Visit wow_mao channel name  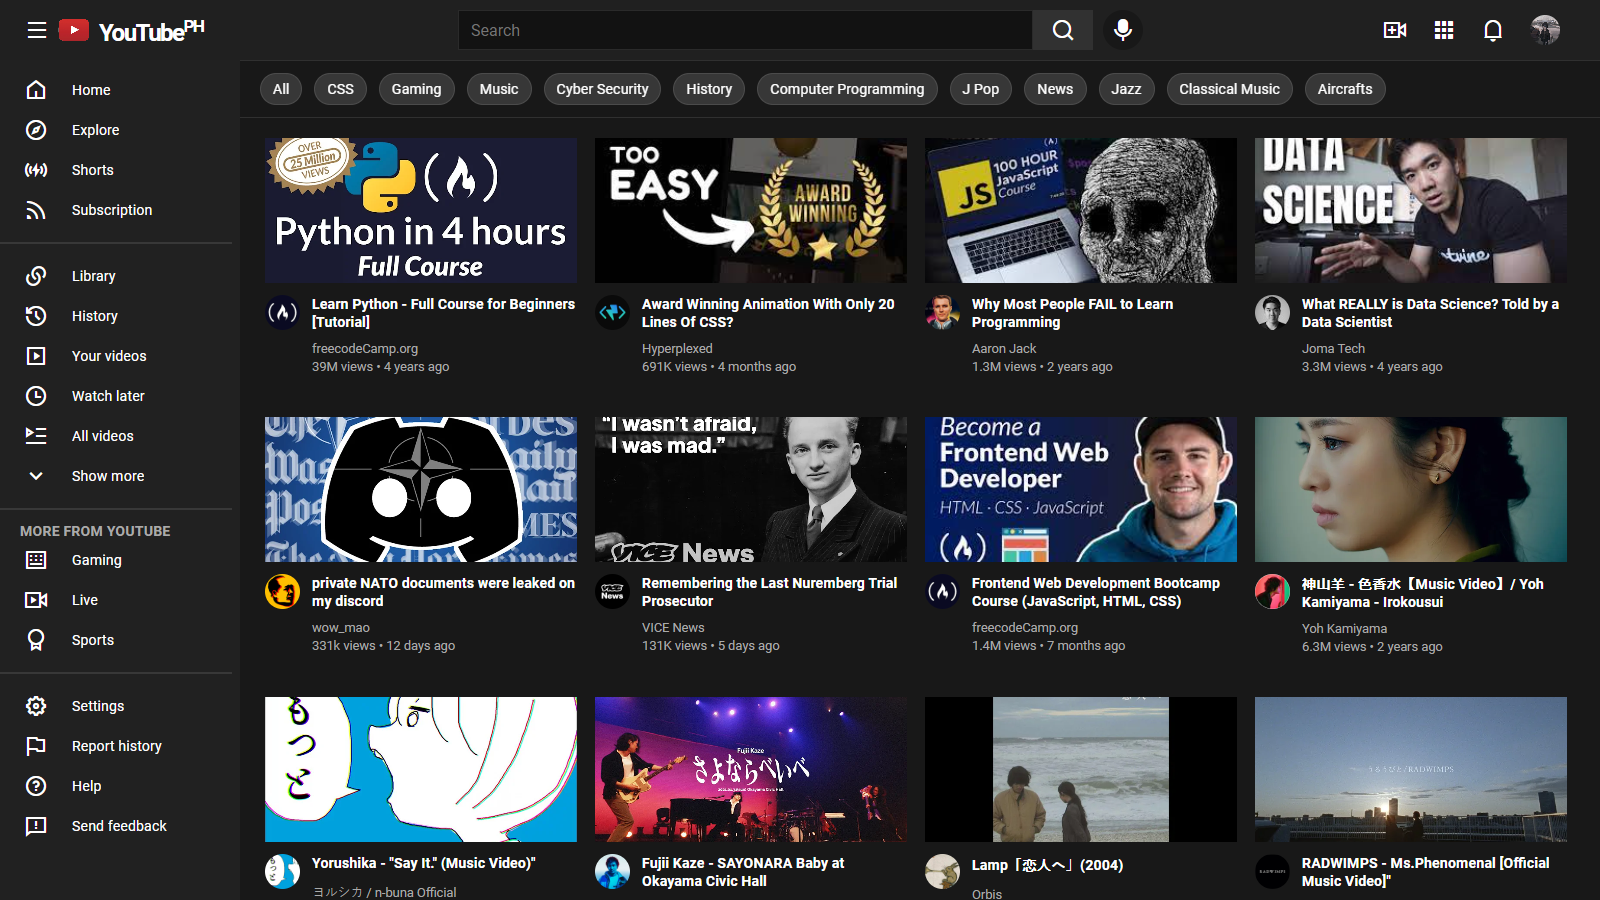pyautogui.click(x=341, y=628)
